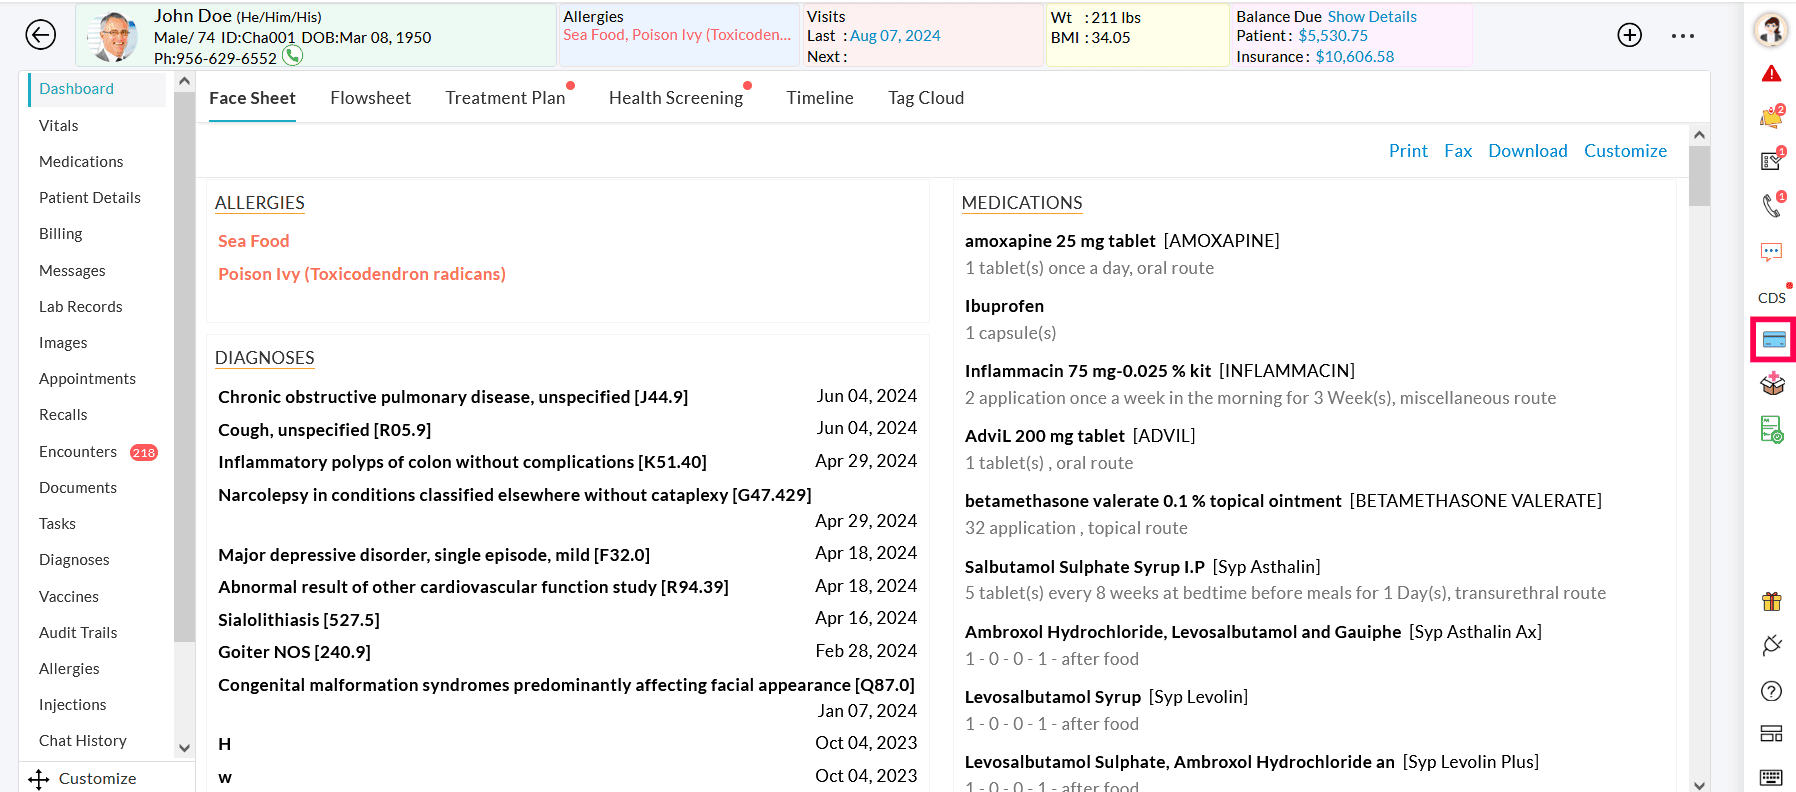The image size is (1796, 792).
Task: Click the Download link
Action: coord(1527,151)
